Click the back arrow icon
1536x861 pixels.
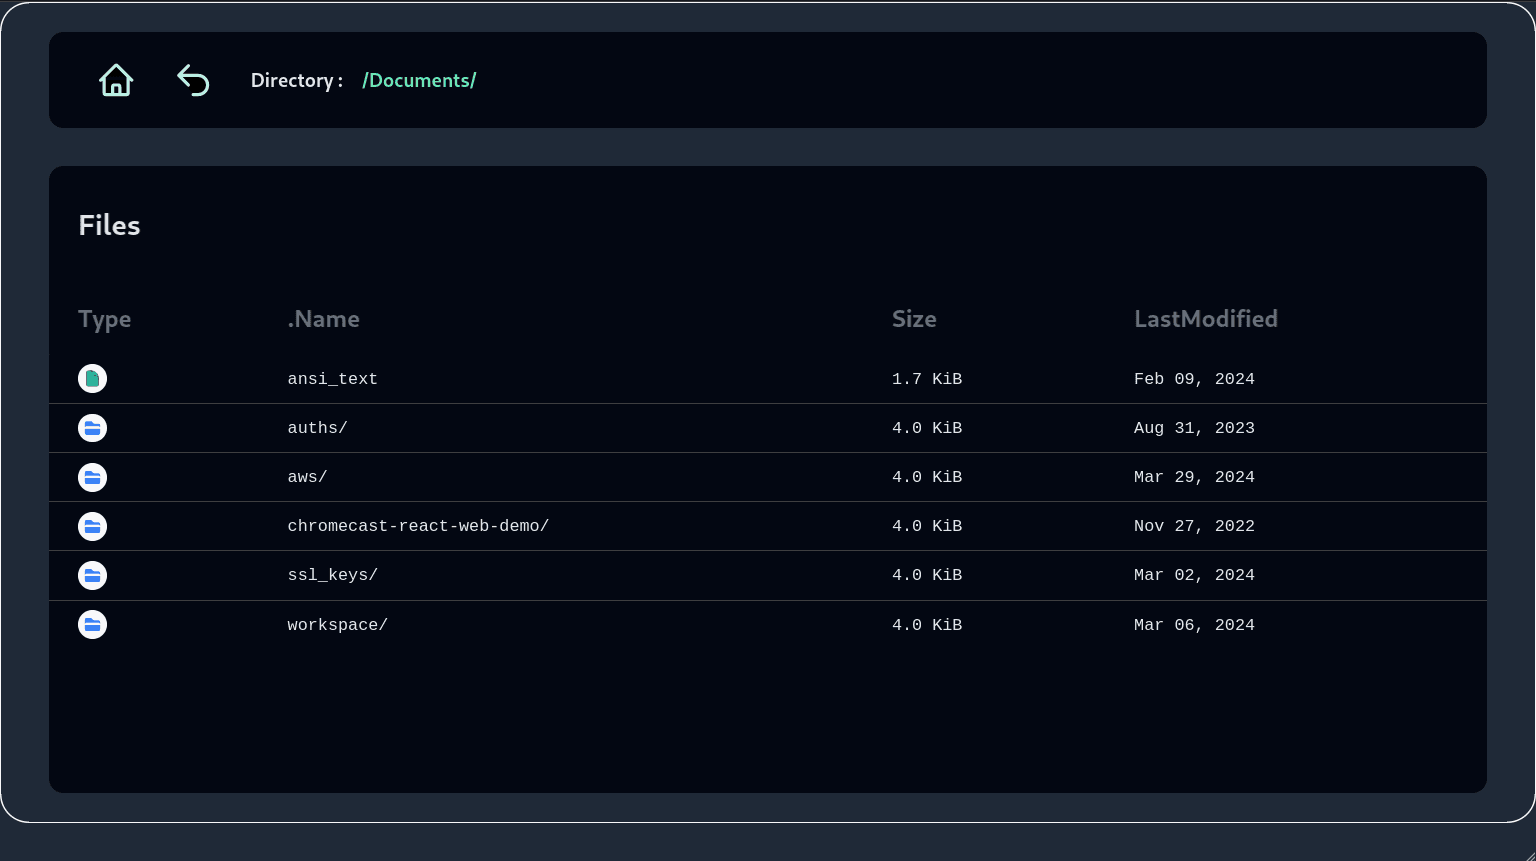(193, 80)
